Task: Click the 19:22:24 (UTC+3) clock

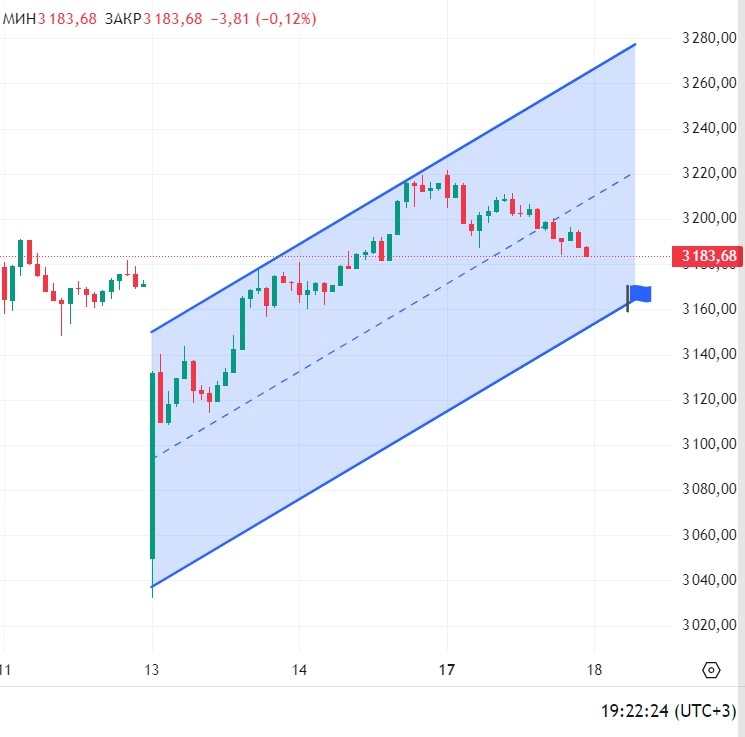Action: pos(668,711)
